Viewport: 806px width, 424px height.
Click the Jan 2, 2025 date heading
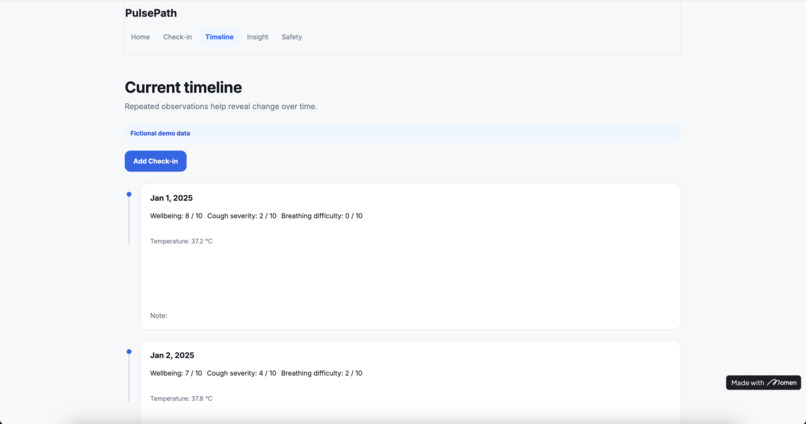click(x=172, y=355)
